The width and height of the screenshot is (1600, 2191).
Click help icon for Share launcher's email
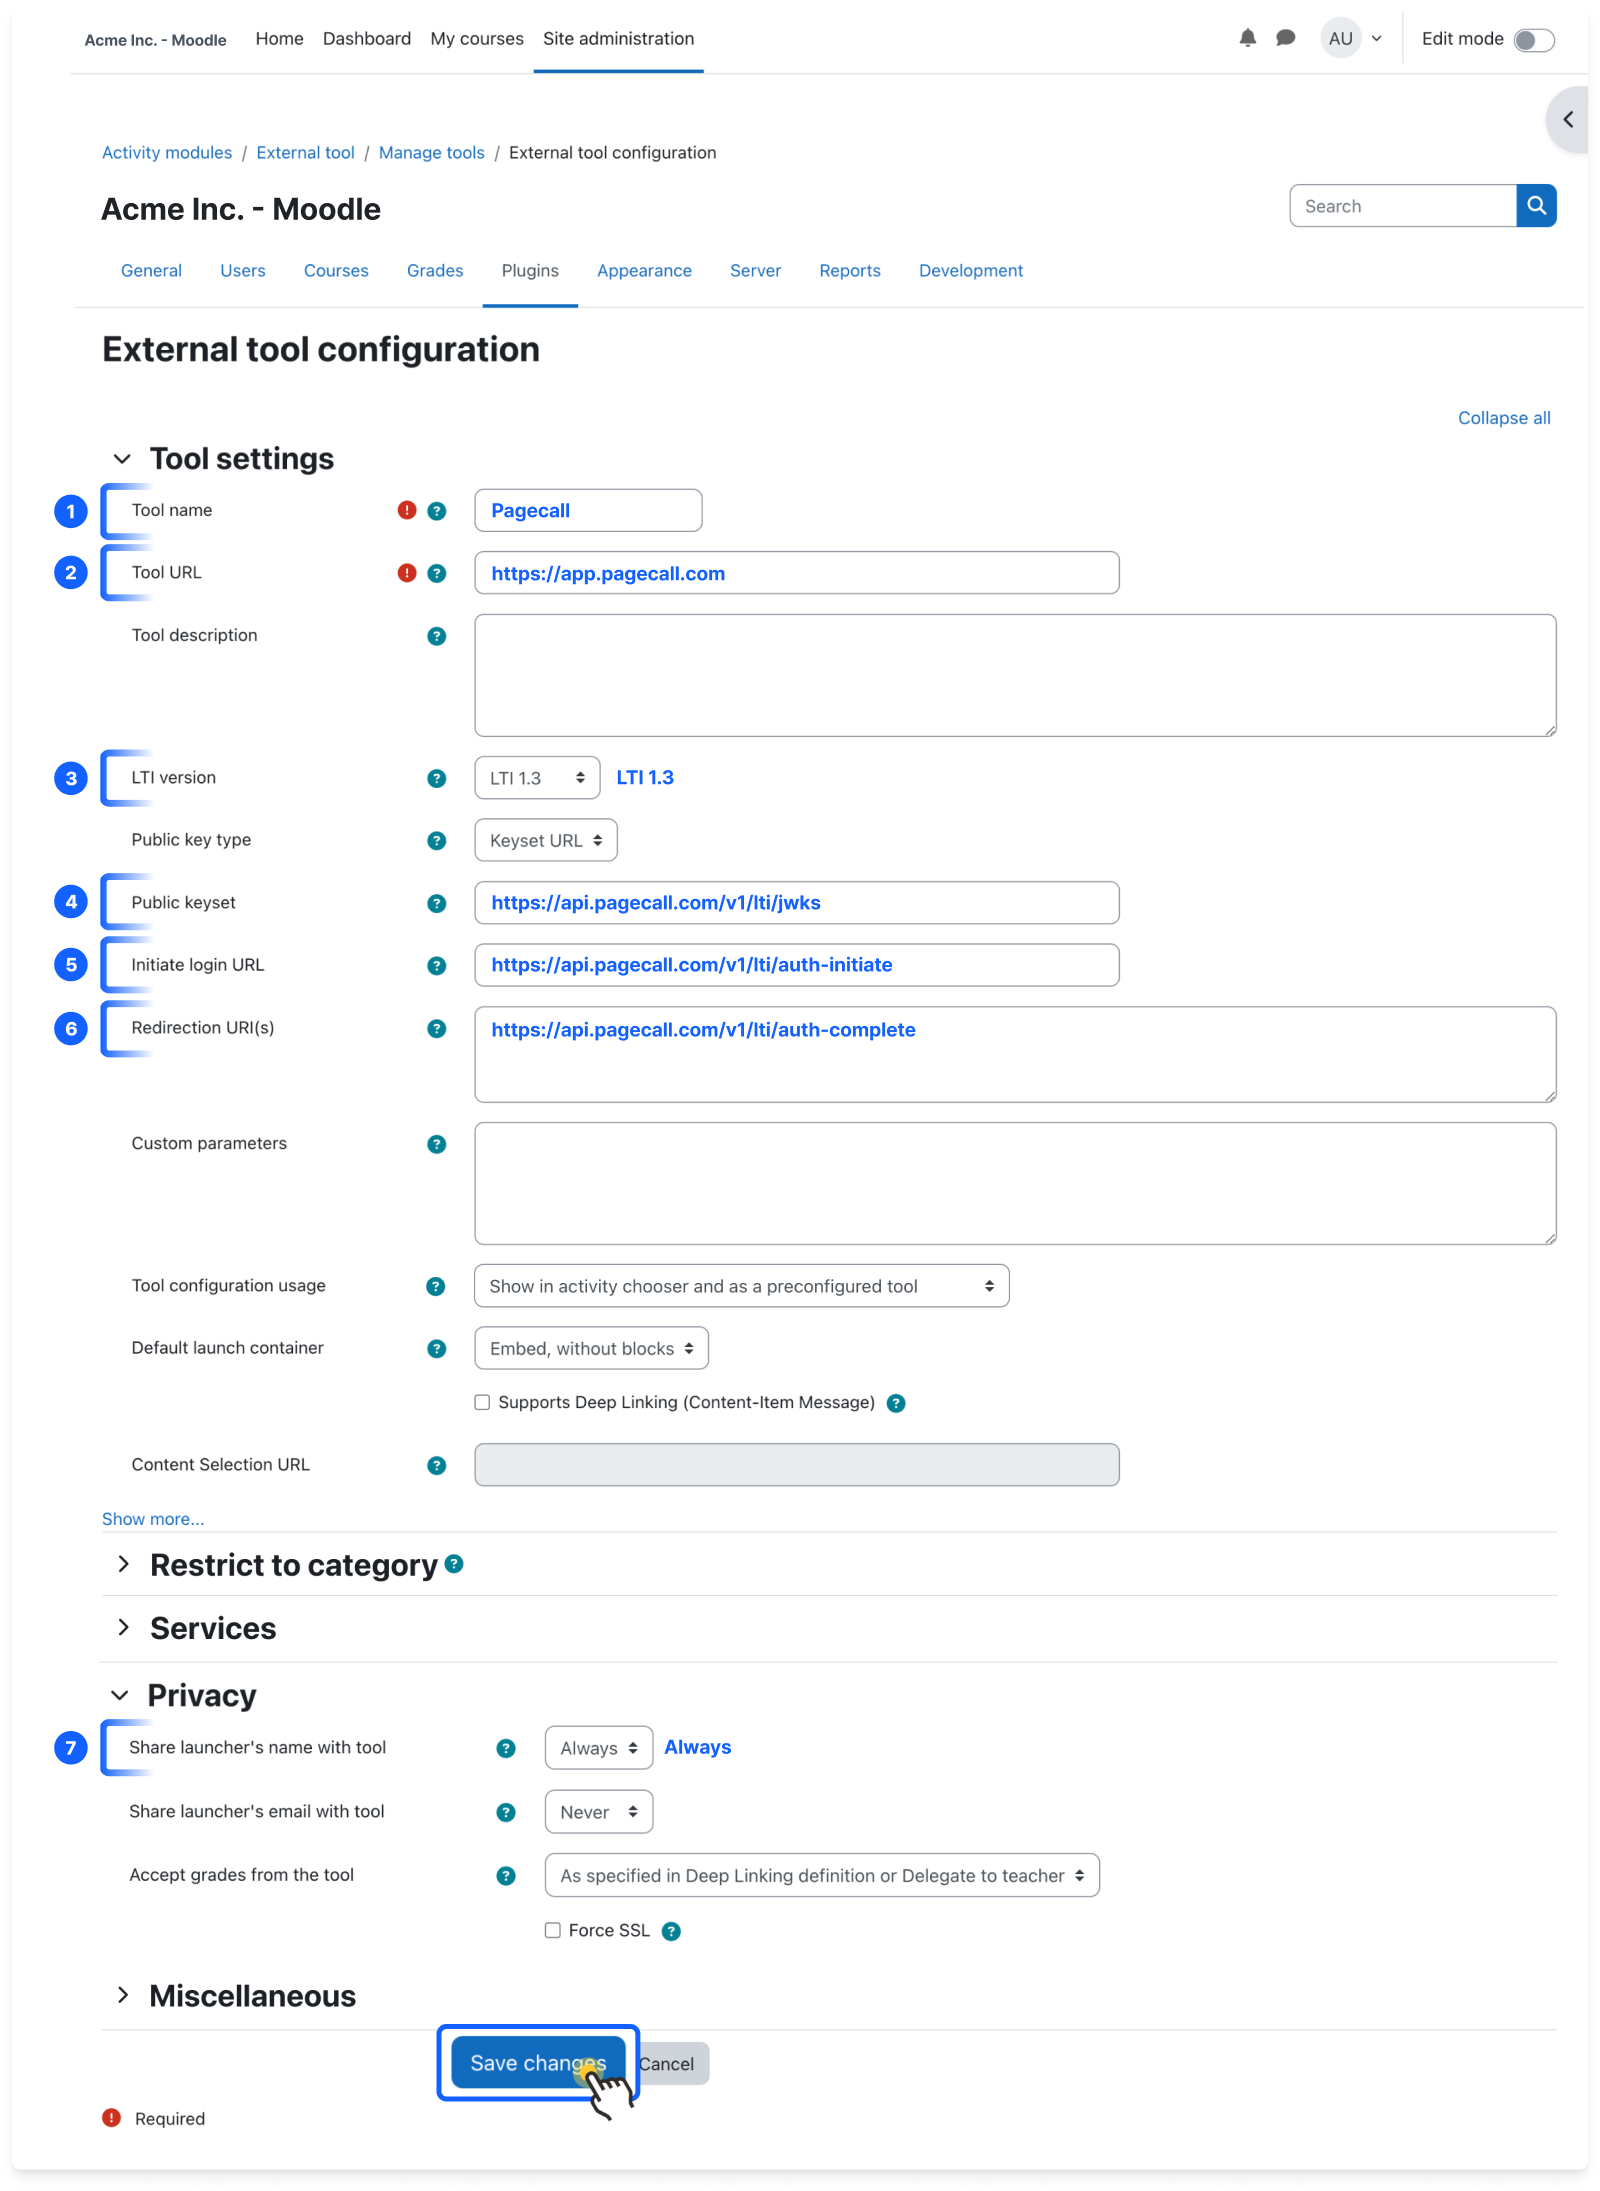point(507,1812)
